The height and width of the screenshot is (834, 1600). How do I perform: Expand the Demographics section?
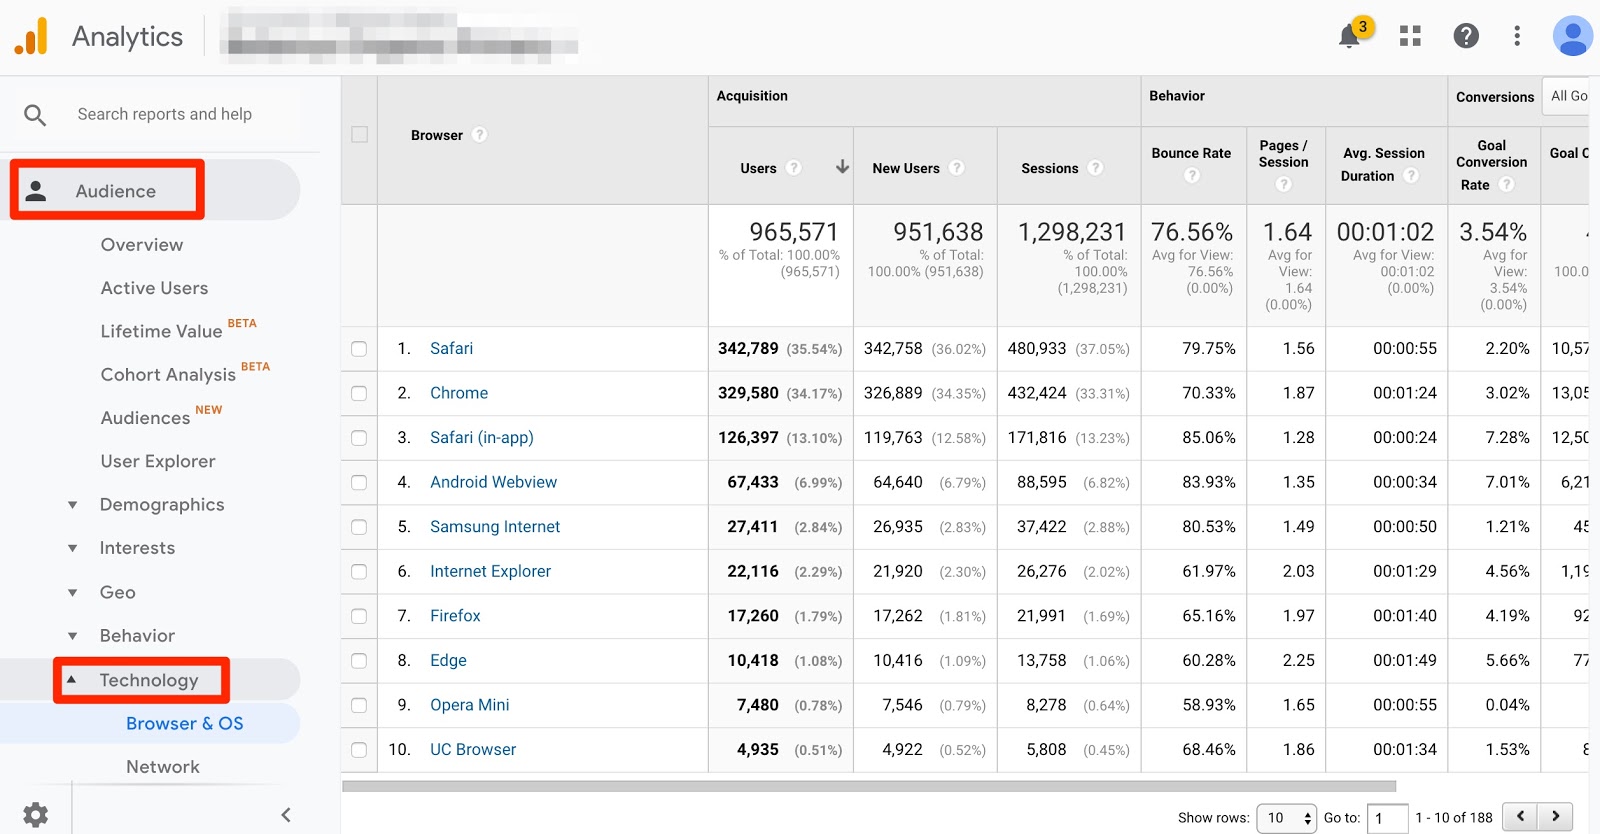click(x=72, y=505)
